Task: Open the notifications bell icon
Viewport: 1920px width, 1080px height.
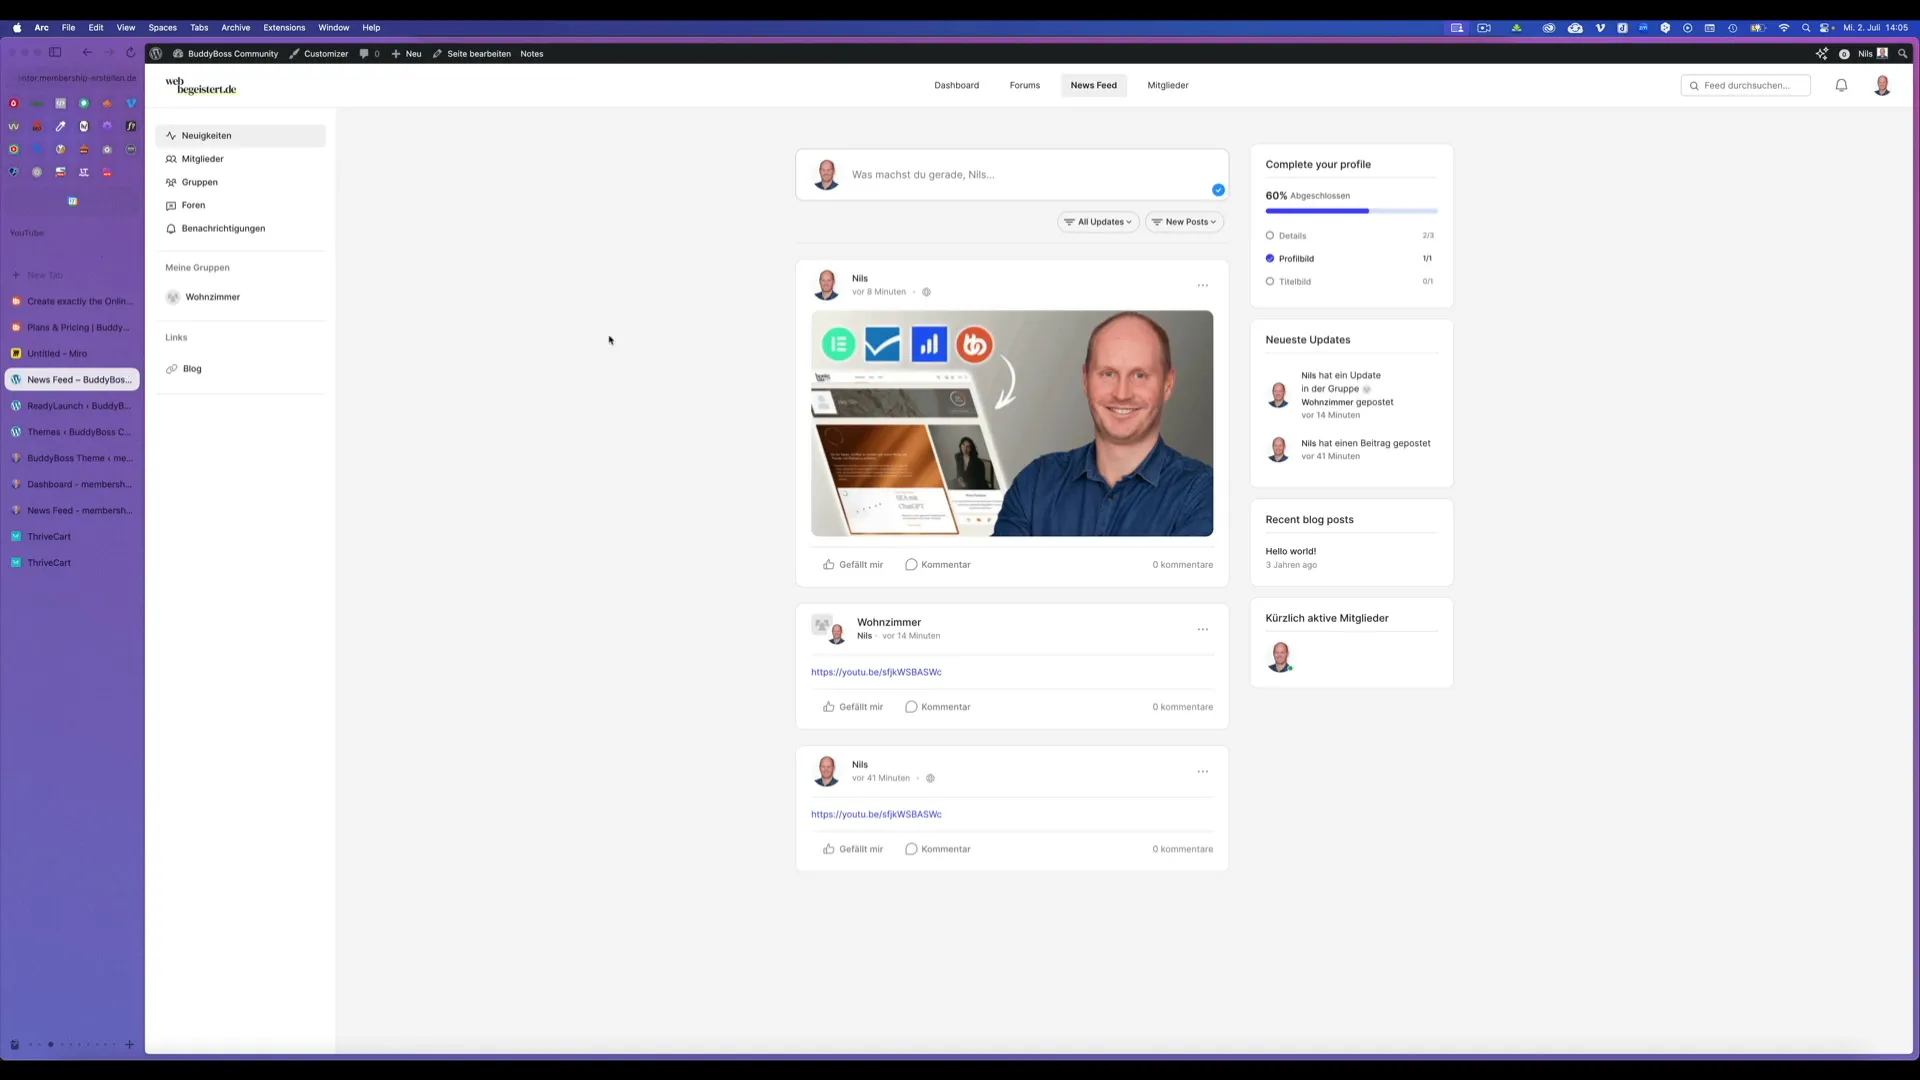Action: 1841,86
